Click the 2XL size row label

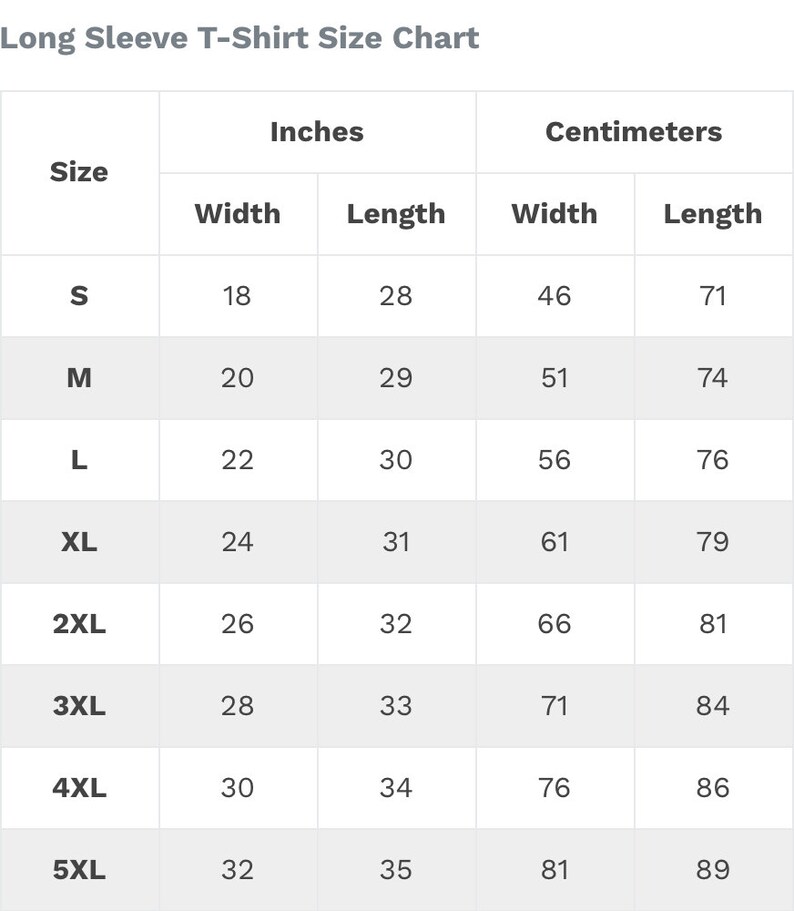(80, 624)
